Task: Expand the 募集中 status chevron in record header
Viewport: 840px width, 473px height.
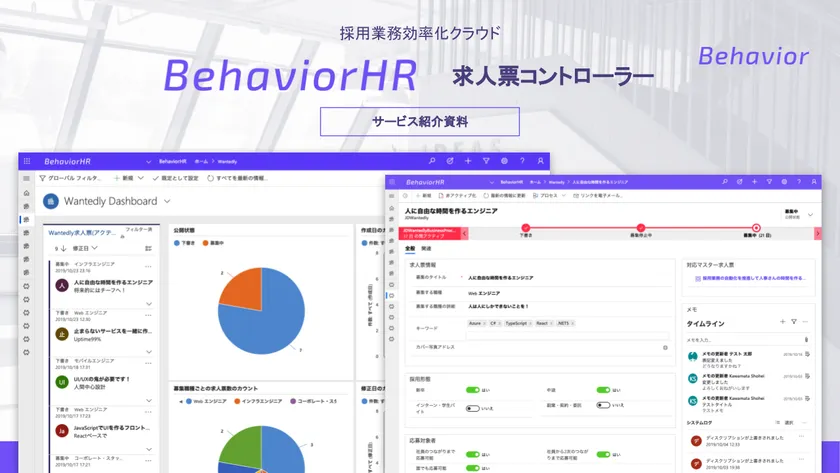Action: tap(810, 214)
